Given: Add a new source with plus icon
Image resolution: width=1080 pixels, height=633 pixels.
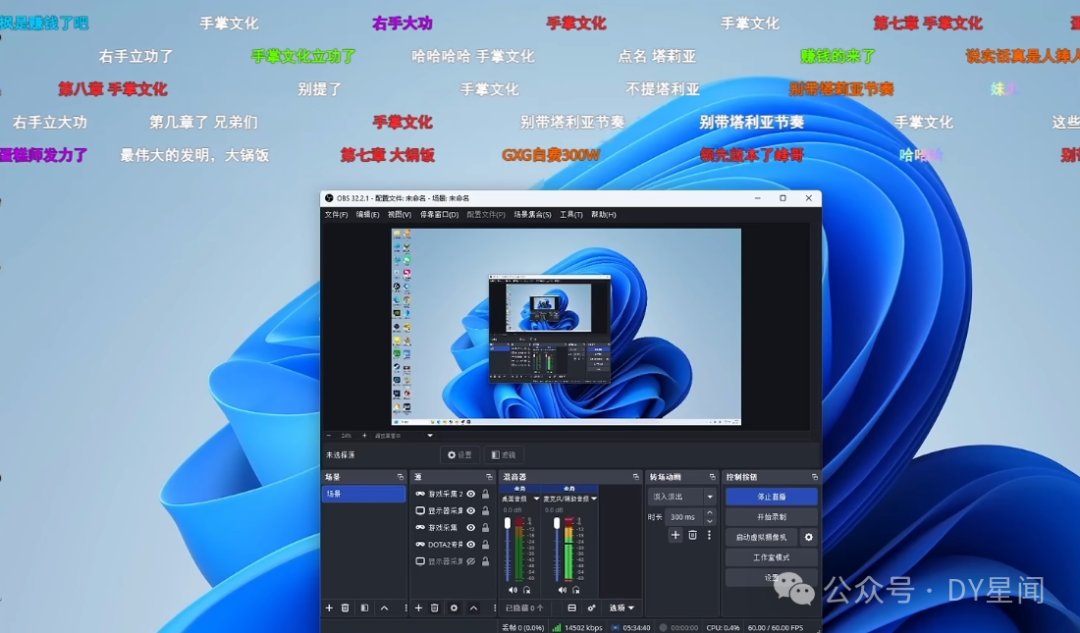Looking at the screenshot, I should point(418,608).
